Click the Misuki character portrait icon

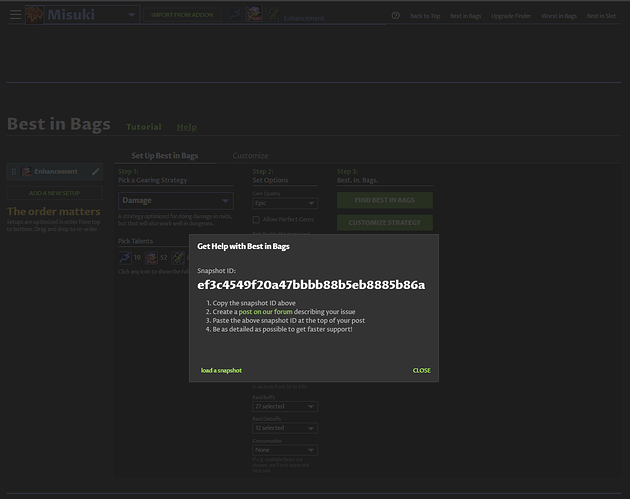pyautogui.click(x=34, y=15)
